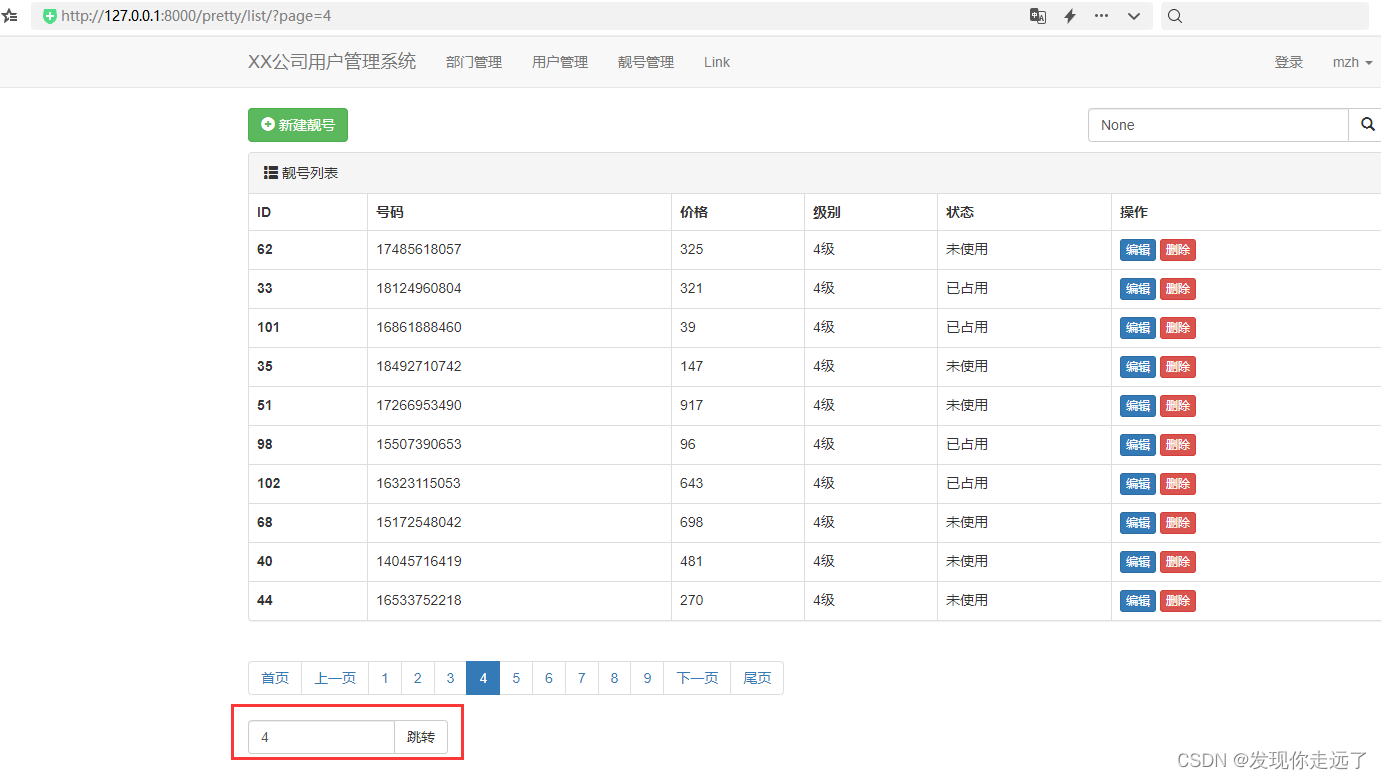The image size is (1381, 779).
Task: Click the green security shield icon
Action: (50, 16)
